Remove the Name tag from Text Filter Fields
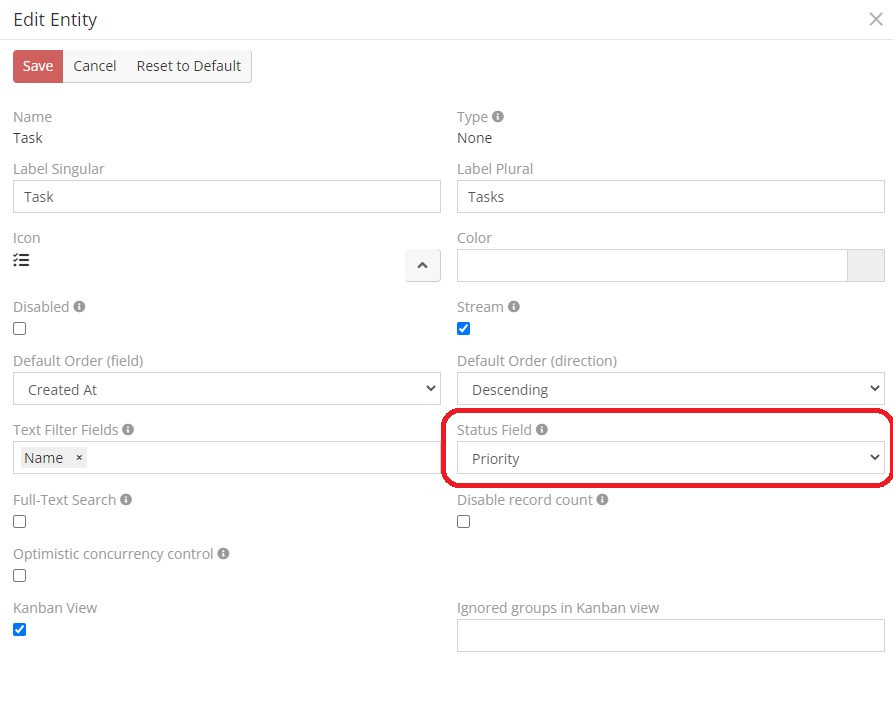 click(79, 458)
